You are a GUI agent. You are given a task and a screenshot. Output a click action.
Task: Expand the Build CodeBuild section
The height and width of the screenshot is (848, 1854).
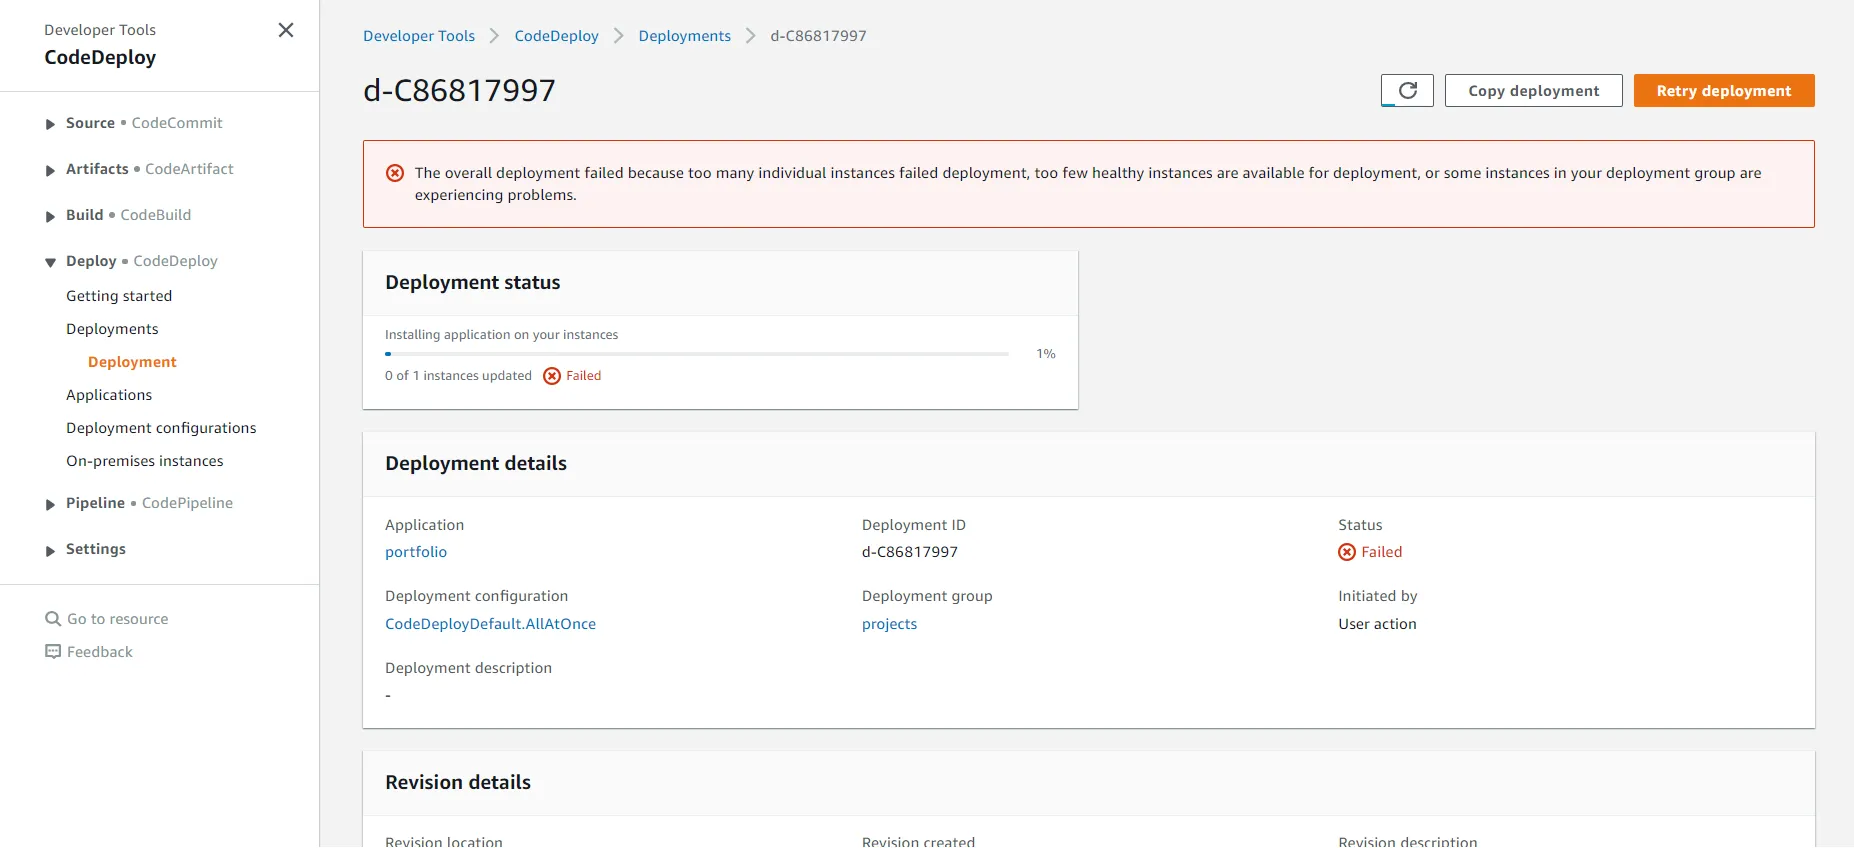pos(50,216)
